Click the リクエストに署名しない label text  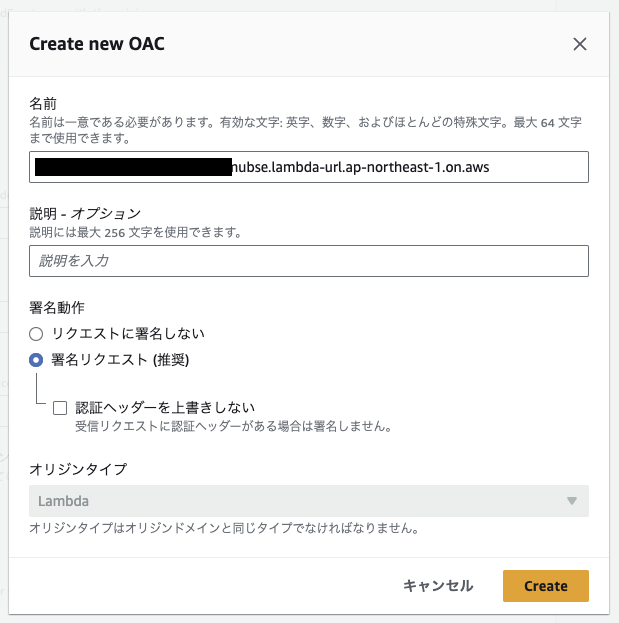pos(128,334)
